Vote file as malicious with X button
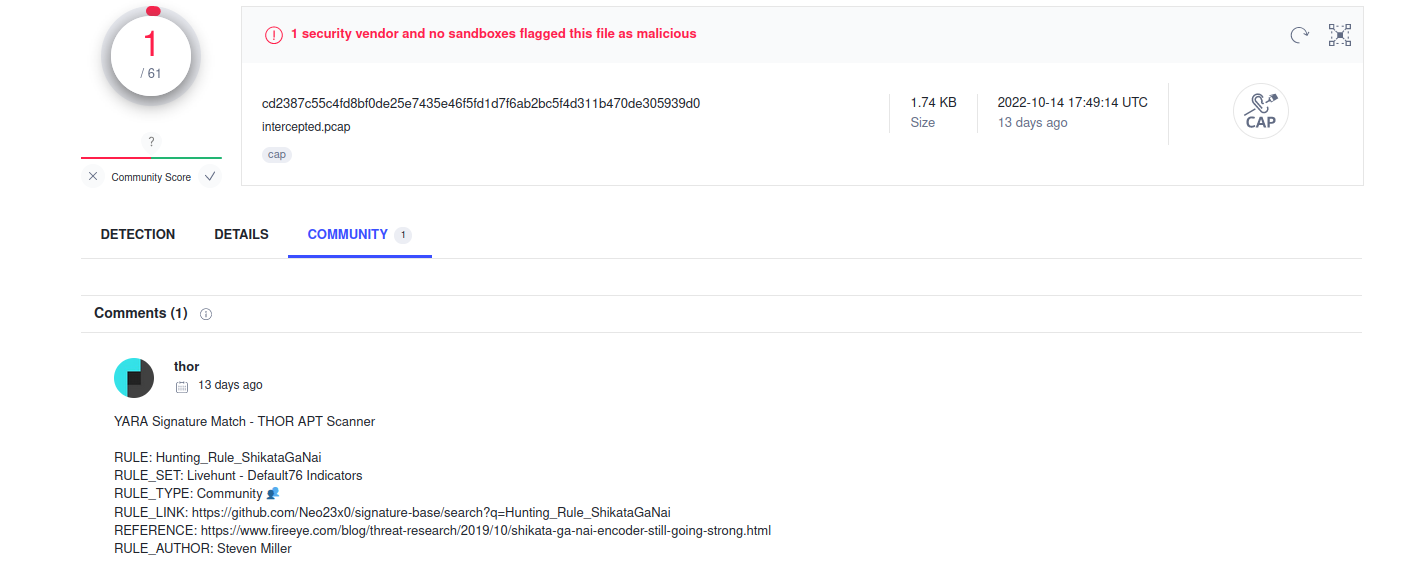 coord(93,177)
